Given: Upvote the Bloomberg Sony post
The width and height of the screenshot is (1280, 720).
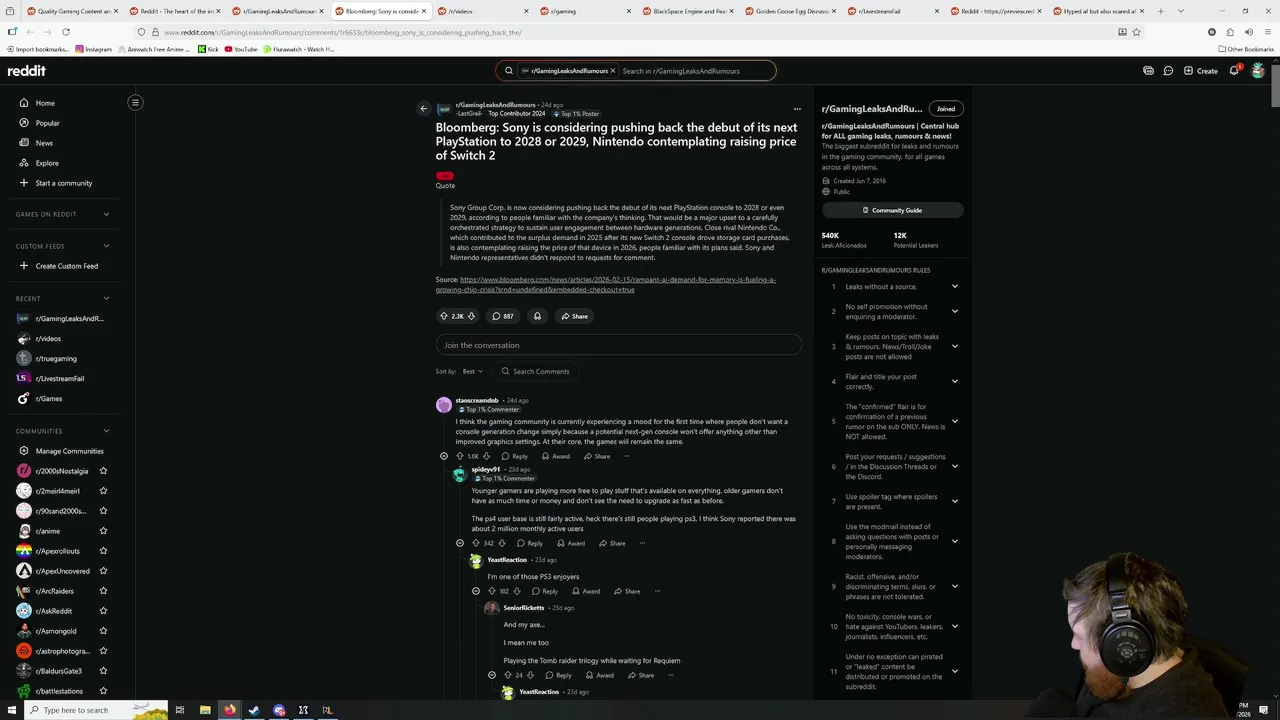Looking at the screenshot, I should click(444, 316).
